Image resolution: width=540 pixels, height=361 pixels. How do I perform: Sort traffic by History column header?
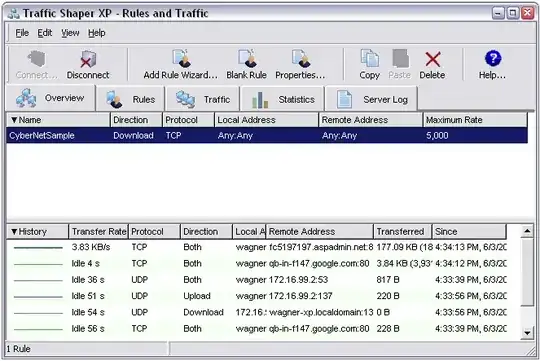point(38,231)
